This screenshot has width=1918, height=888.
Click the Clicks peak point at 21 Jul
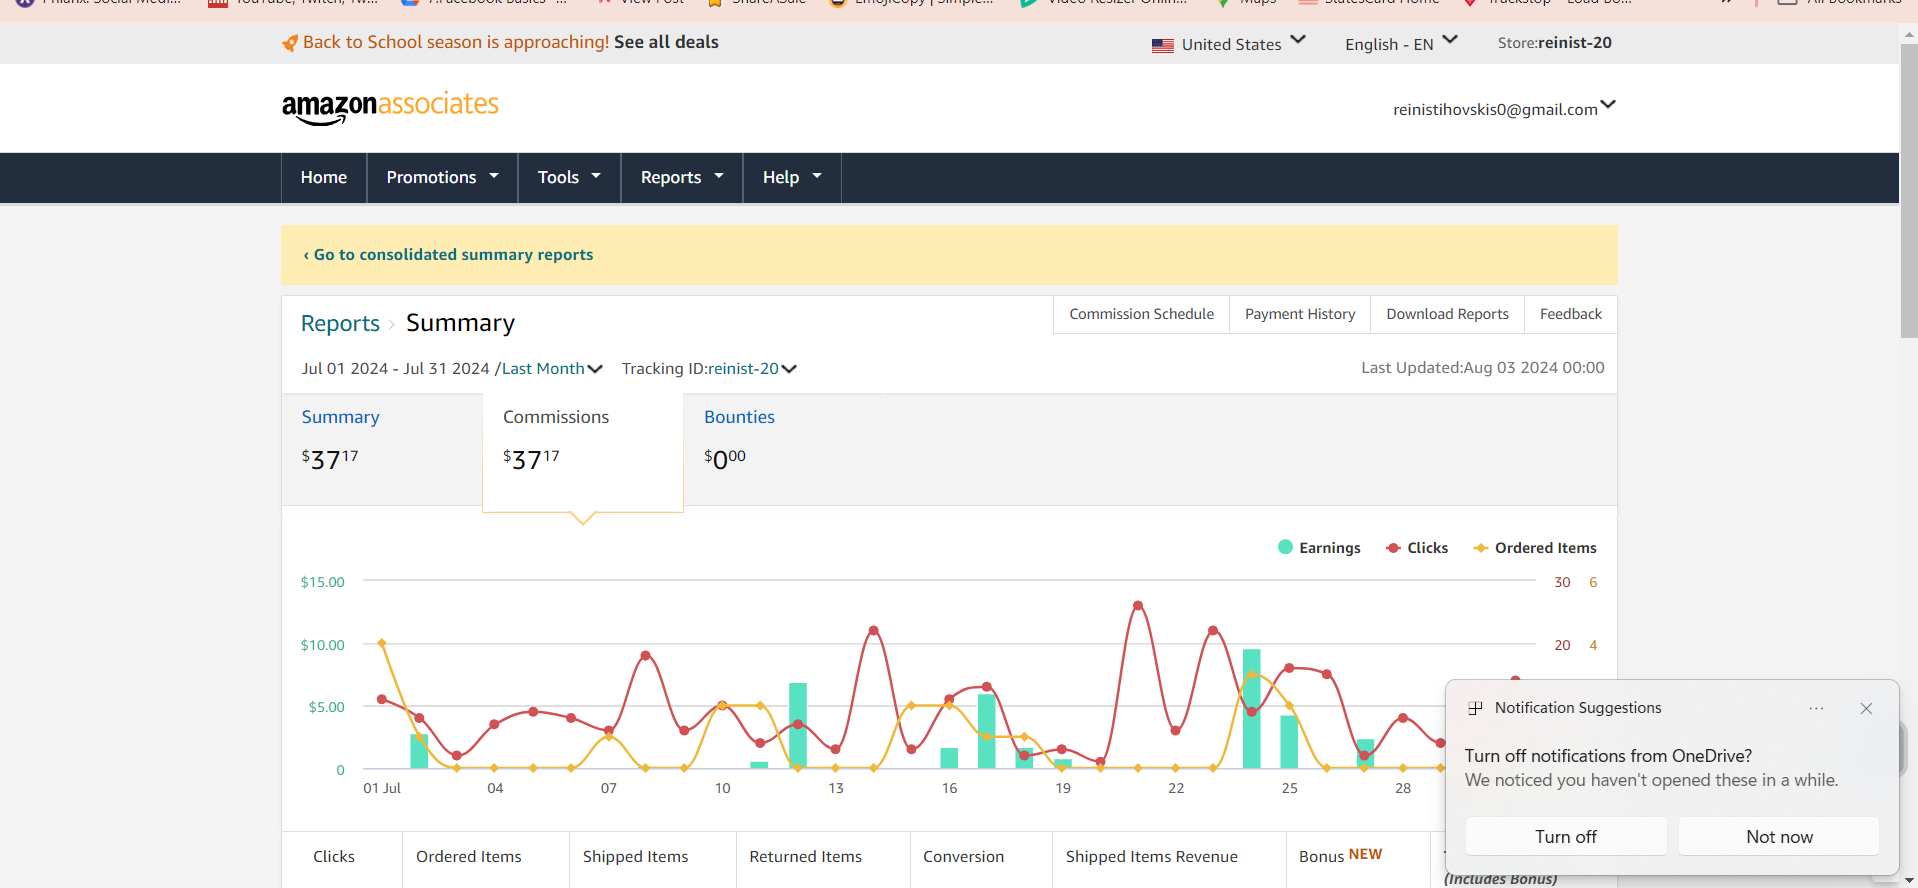pos(1138,606)
